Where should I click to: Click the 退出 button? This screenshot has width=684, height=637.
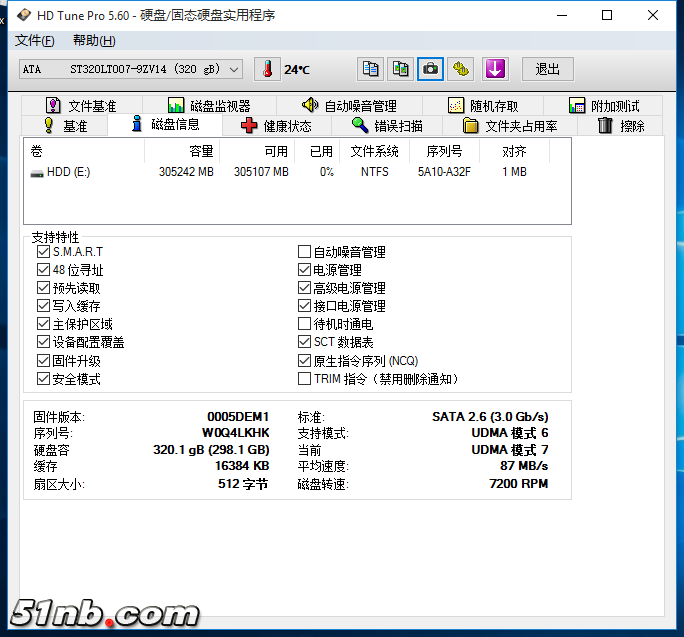pos(547,69)
